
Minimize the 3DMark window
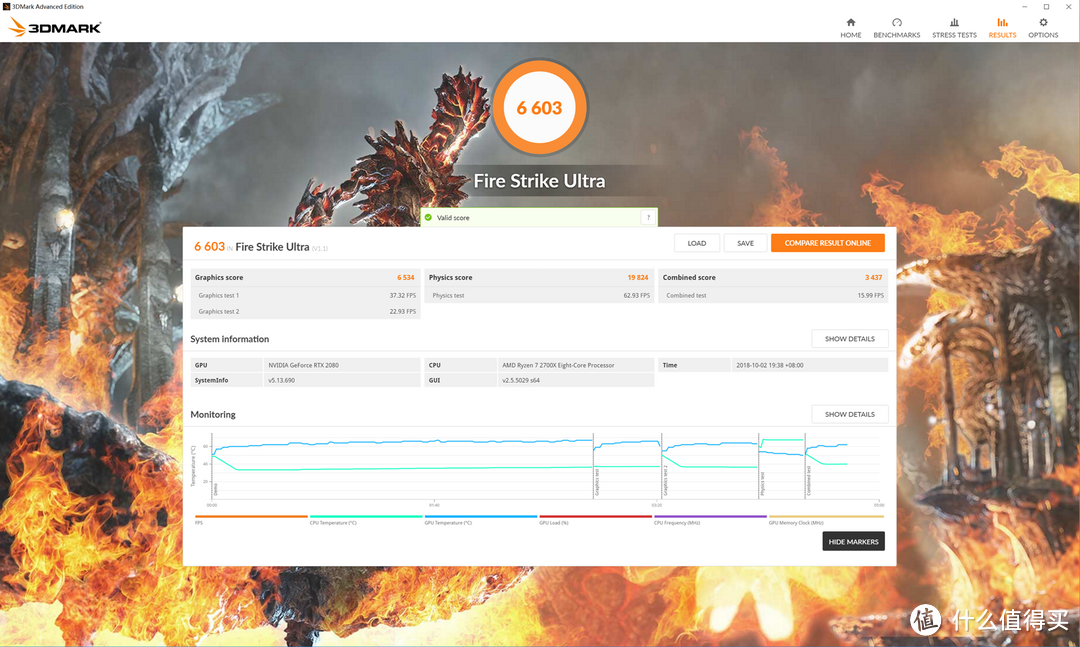[1024, 6]
